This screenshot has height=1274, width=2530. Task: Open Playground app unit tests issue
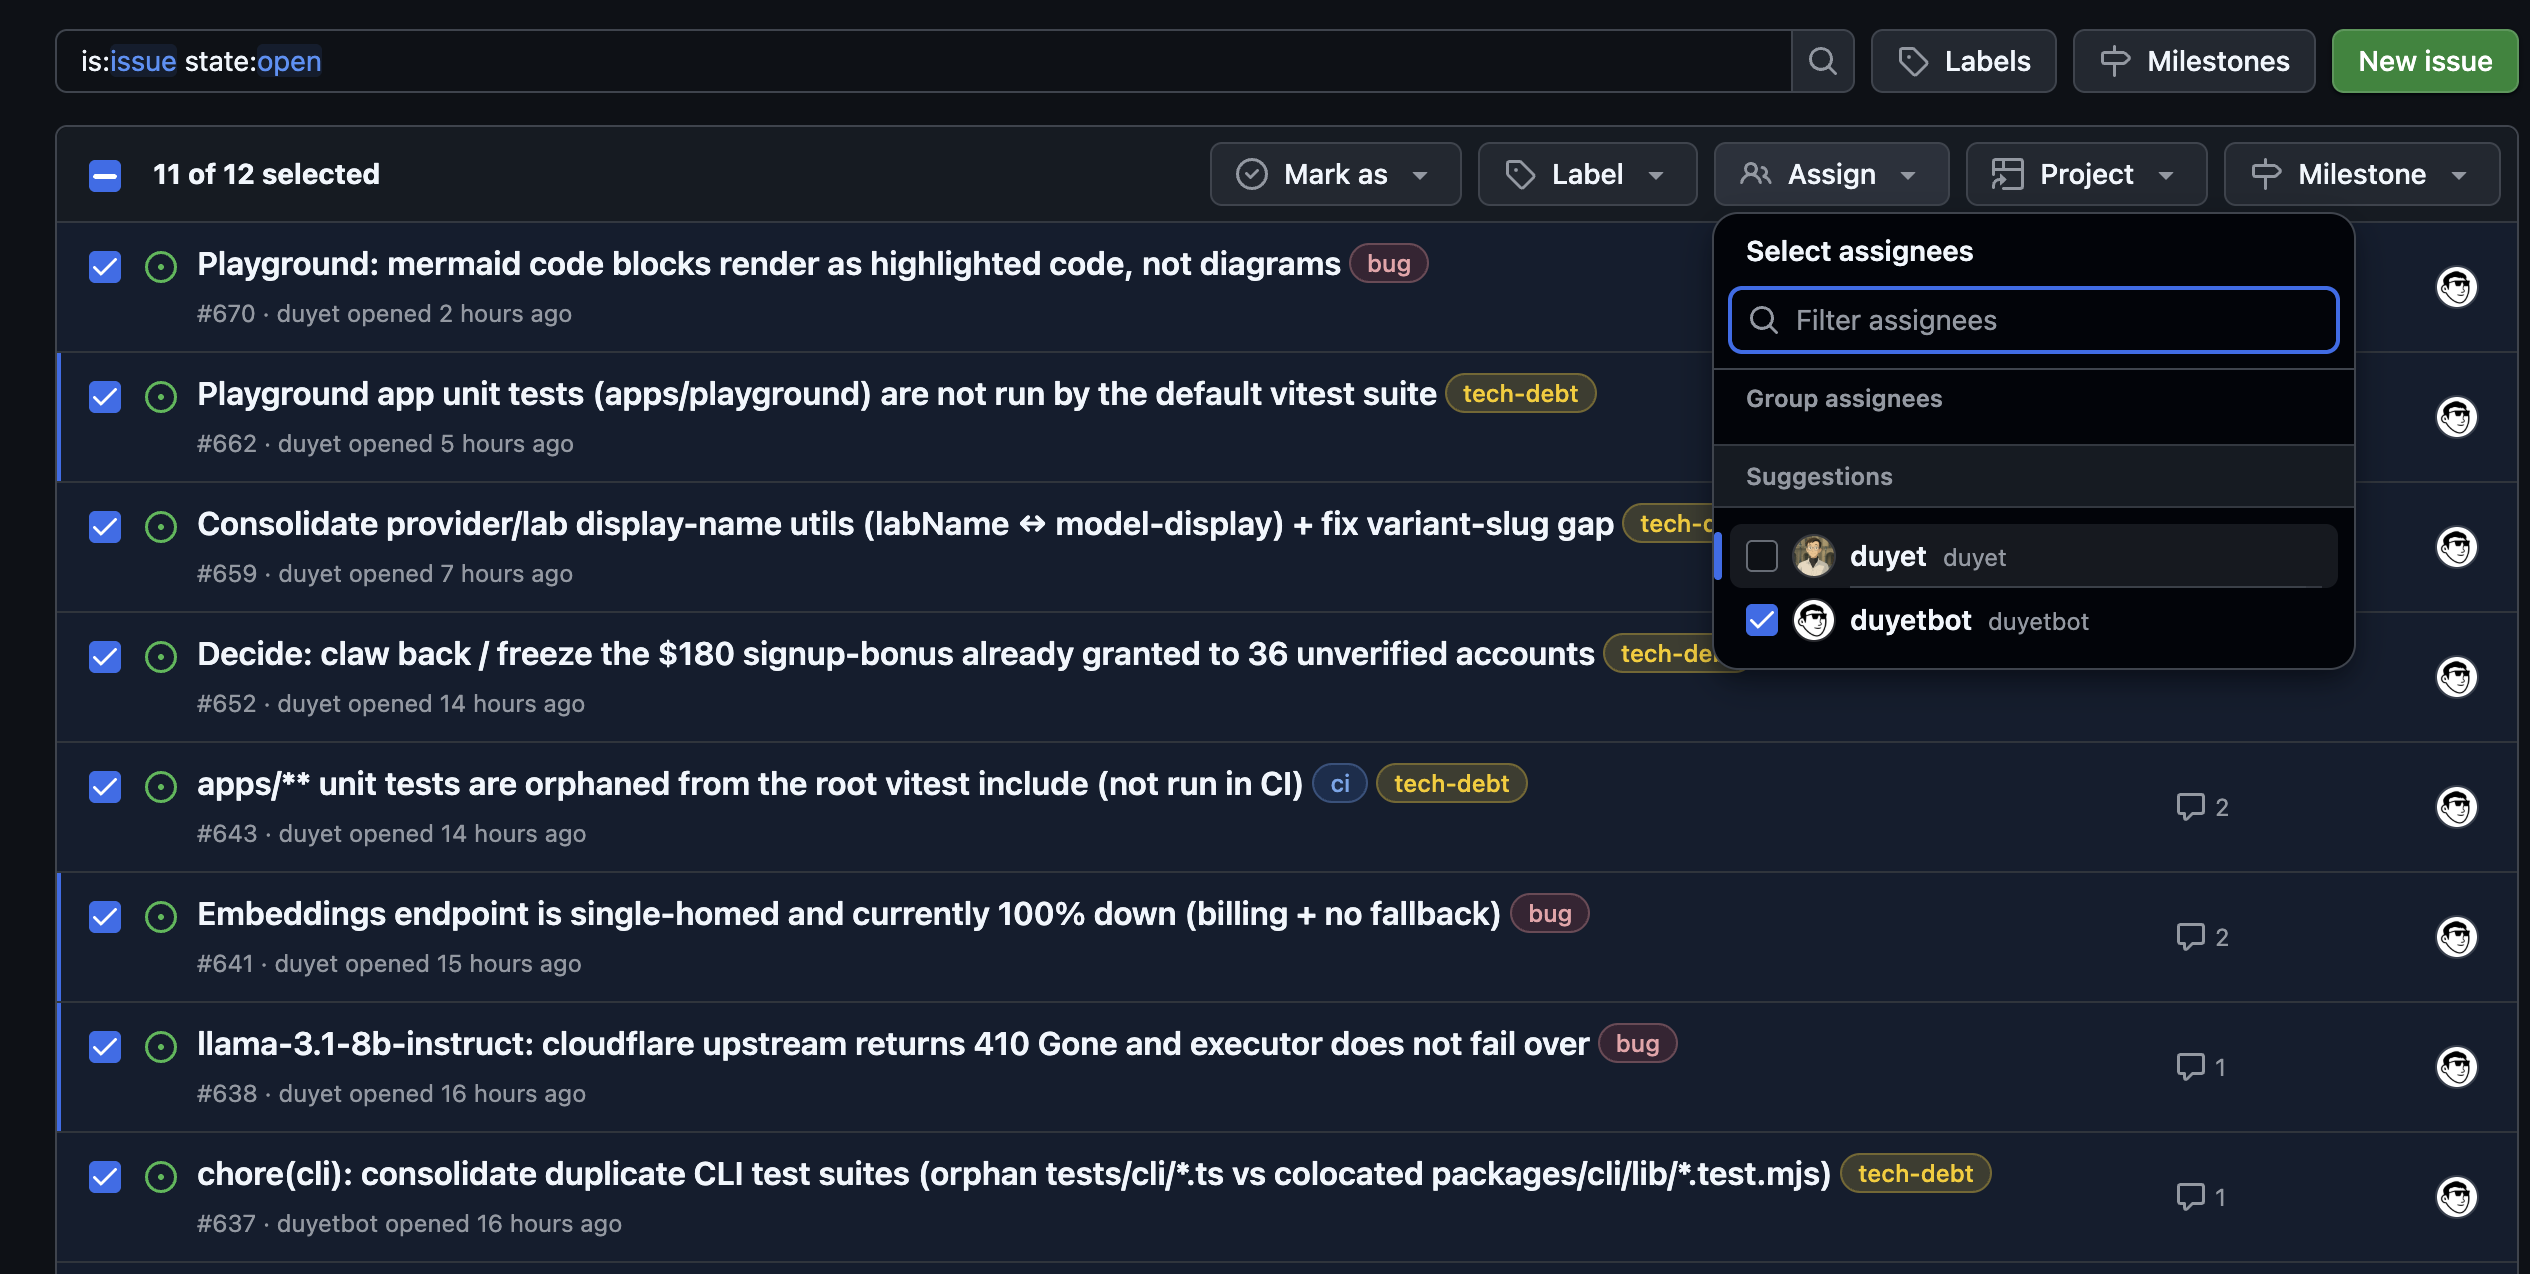[816, 394]
